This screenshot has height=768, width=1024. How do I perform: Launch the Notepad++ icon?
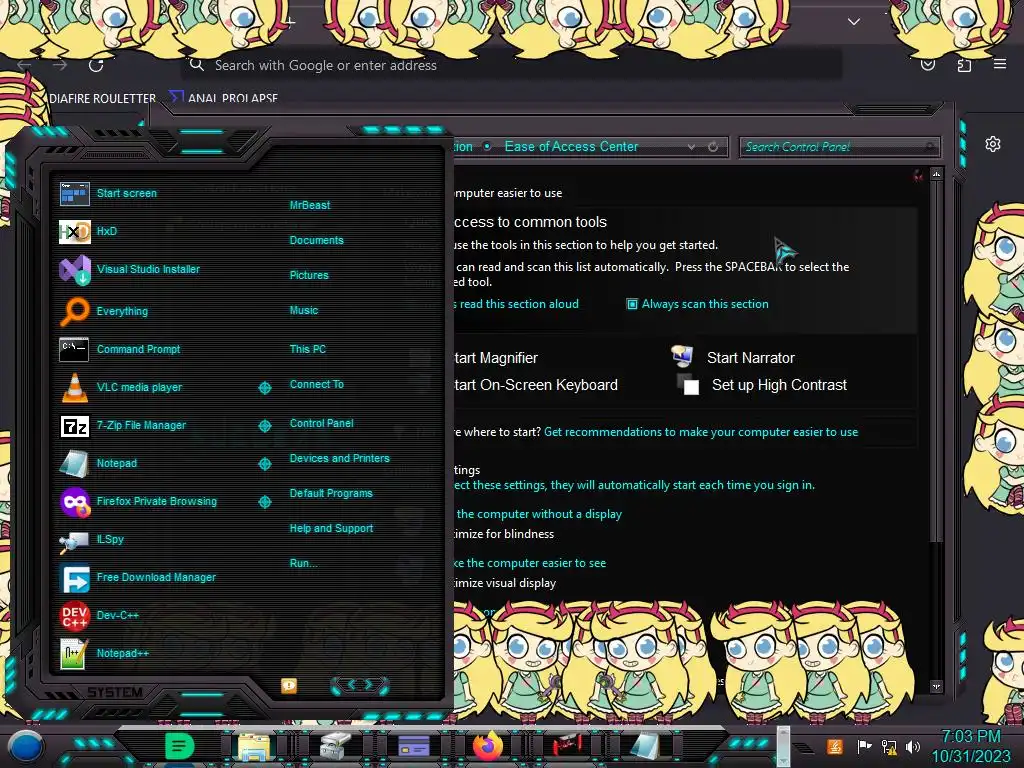74,653
